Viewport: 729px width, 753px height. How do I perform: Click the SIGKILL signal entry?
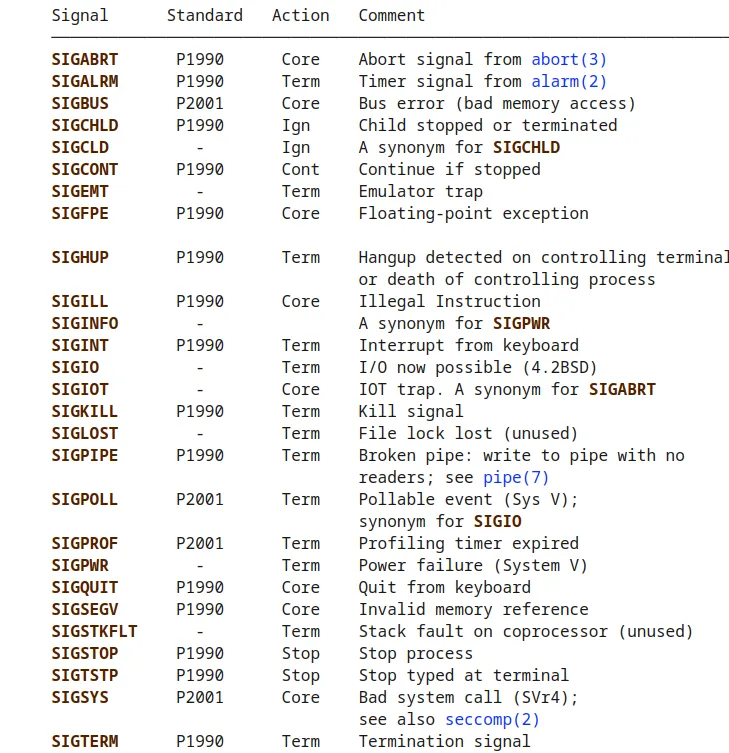click(85, 412)
